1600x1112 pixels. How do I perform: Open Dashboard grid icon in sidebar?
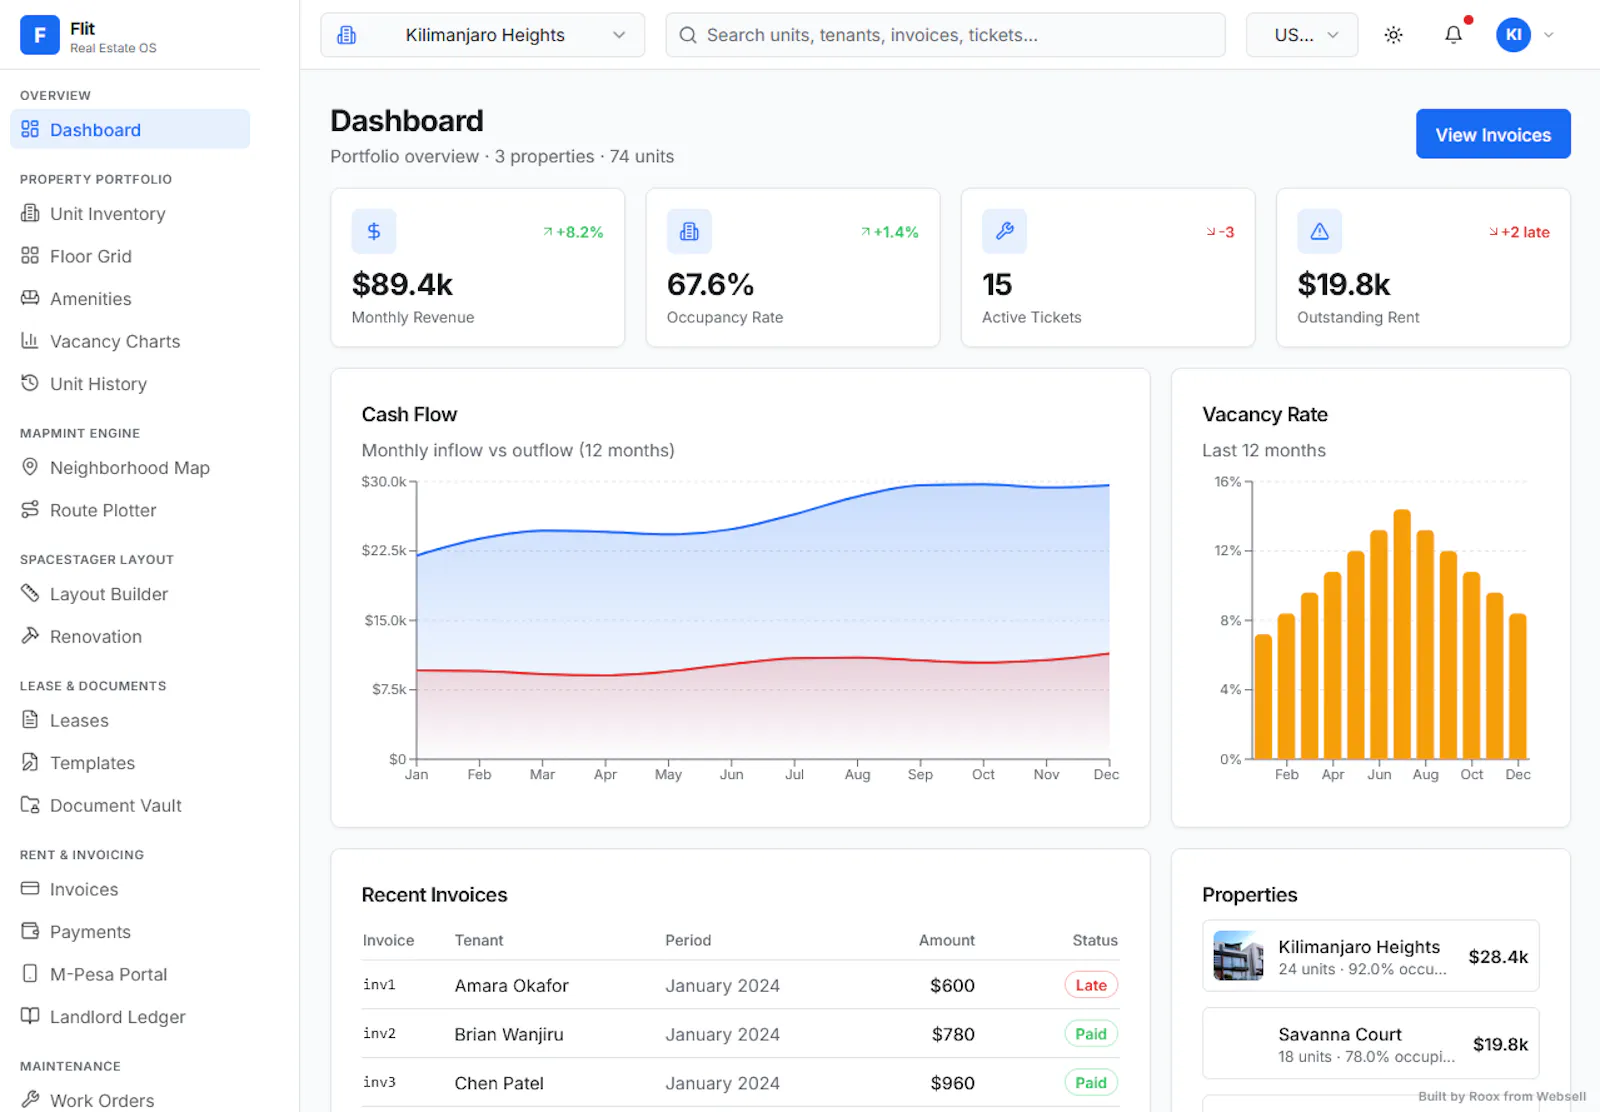point(30,129)
